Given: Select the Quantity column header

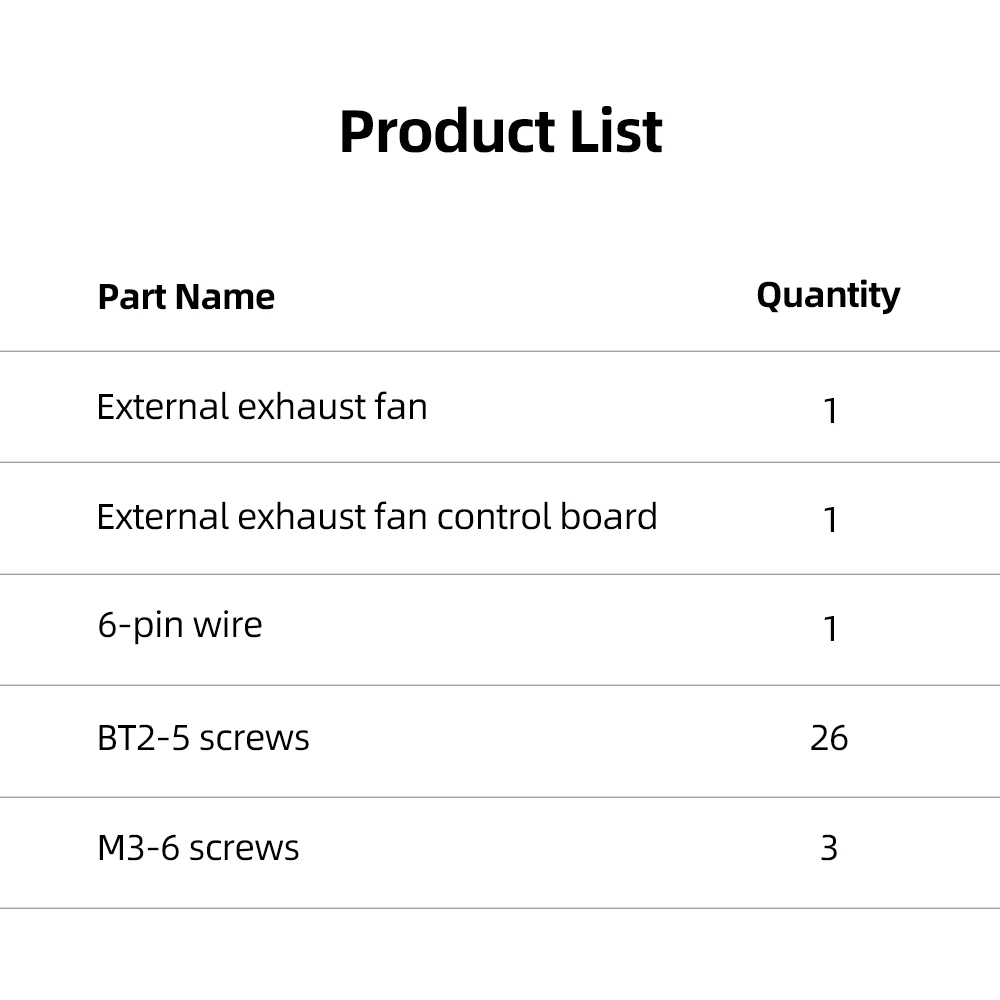Looking at the screenshot, I should [828, 296].
